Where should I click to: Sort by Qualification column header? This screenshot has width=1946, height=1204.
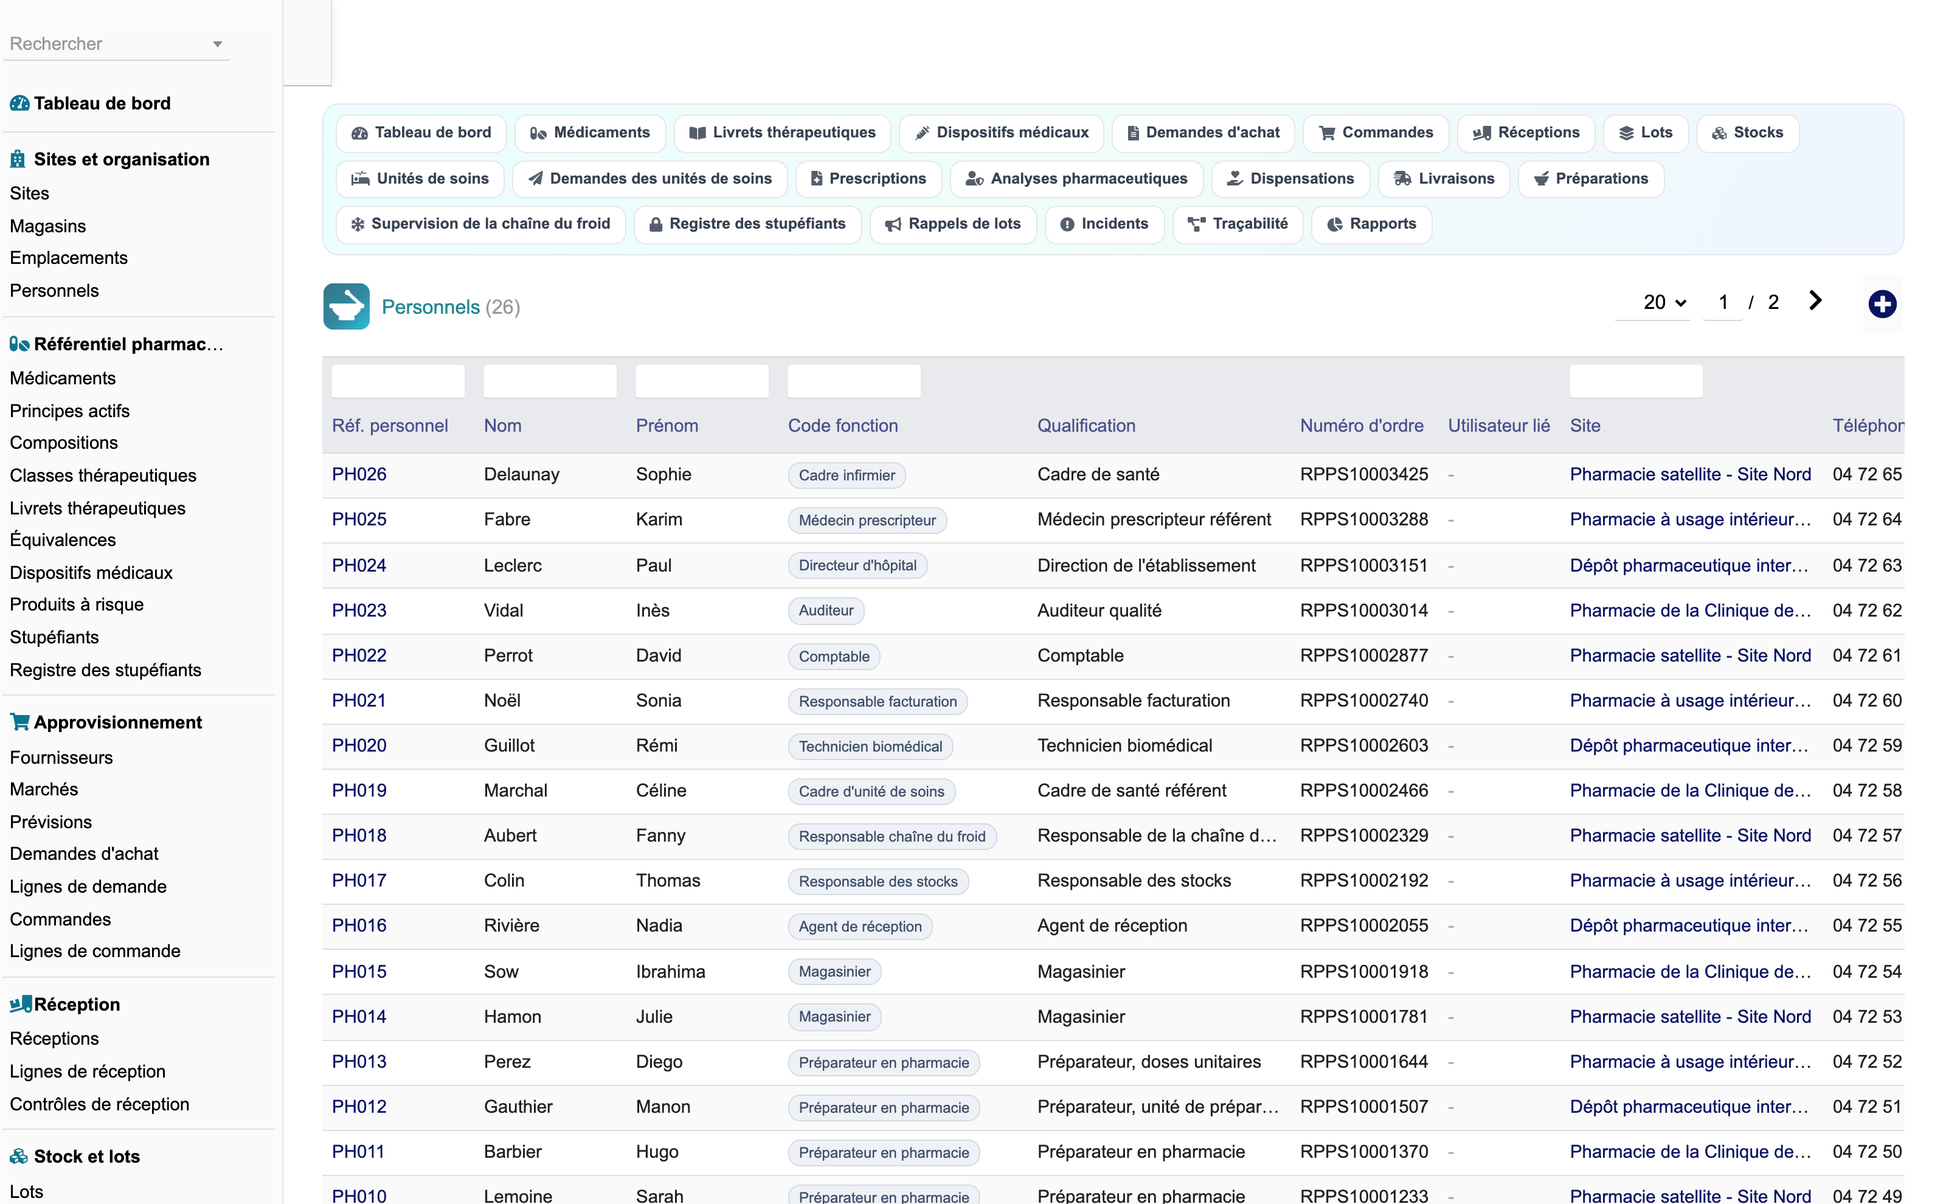(1086, 426)
